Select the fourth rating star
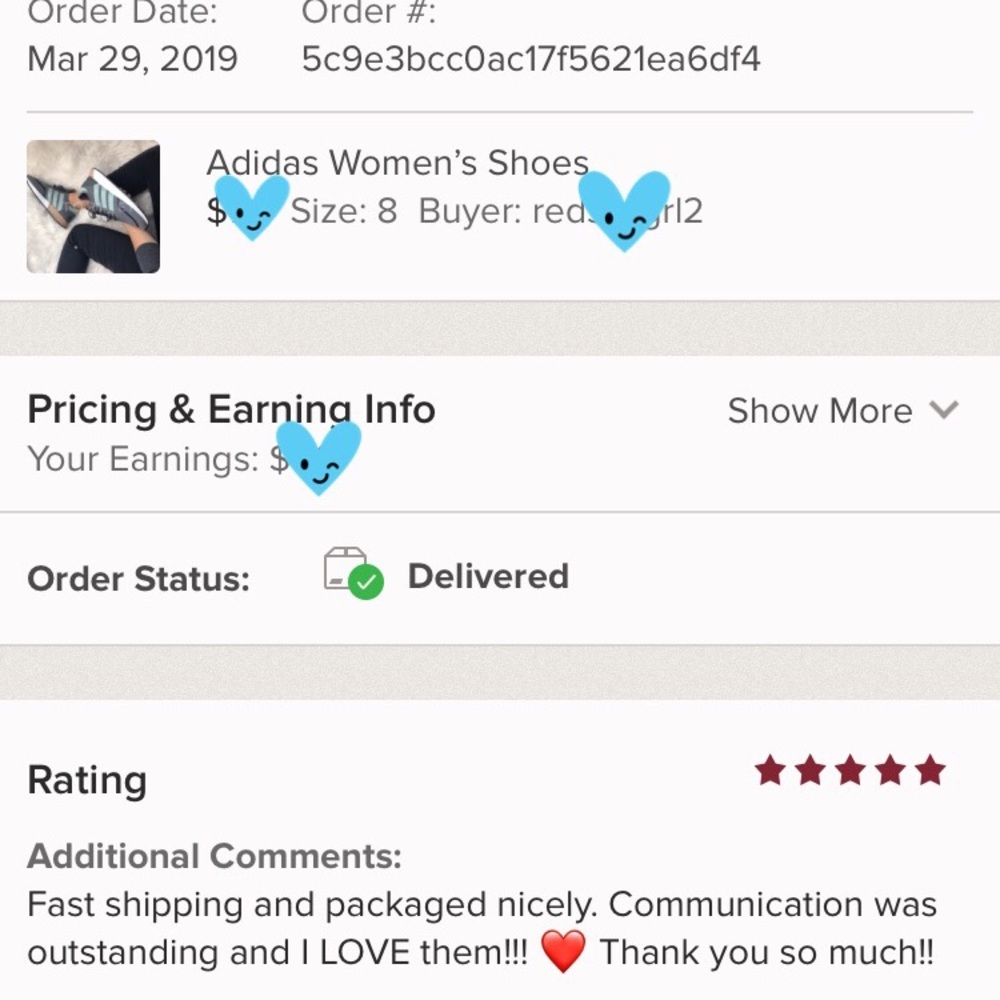Image resolution: width=1000 pixels, height=1000 pixels. coord(891,770)
